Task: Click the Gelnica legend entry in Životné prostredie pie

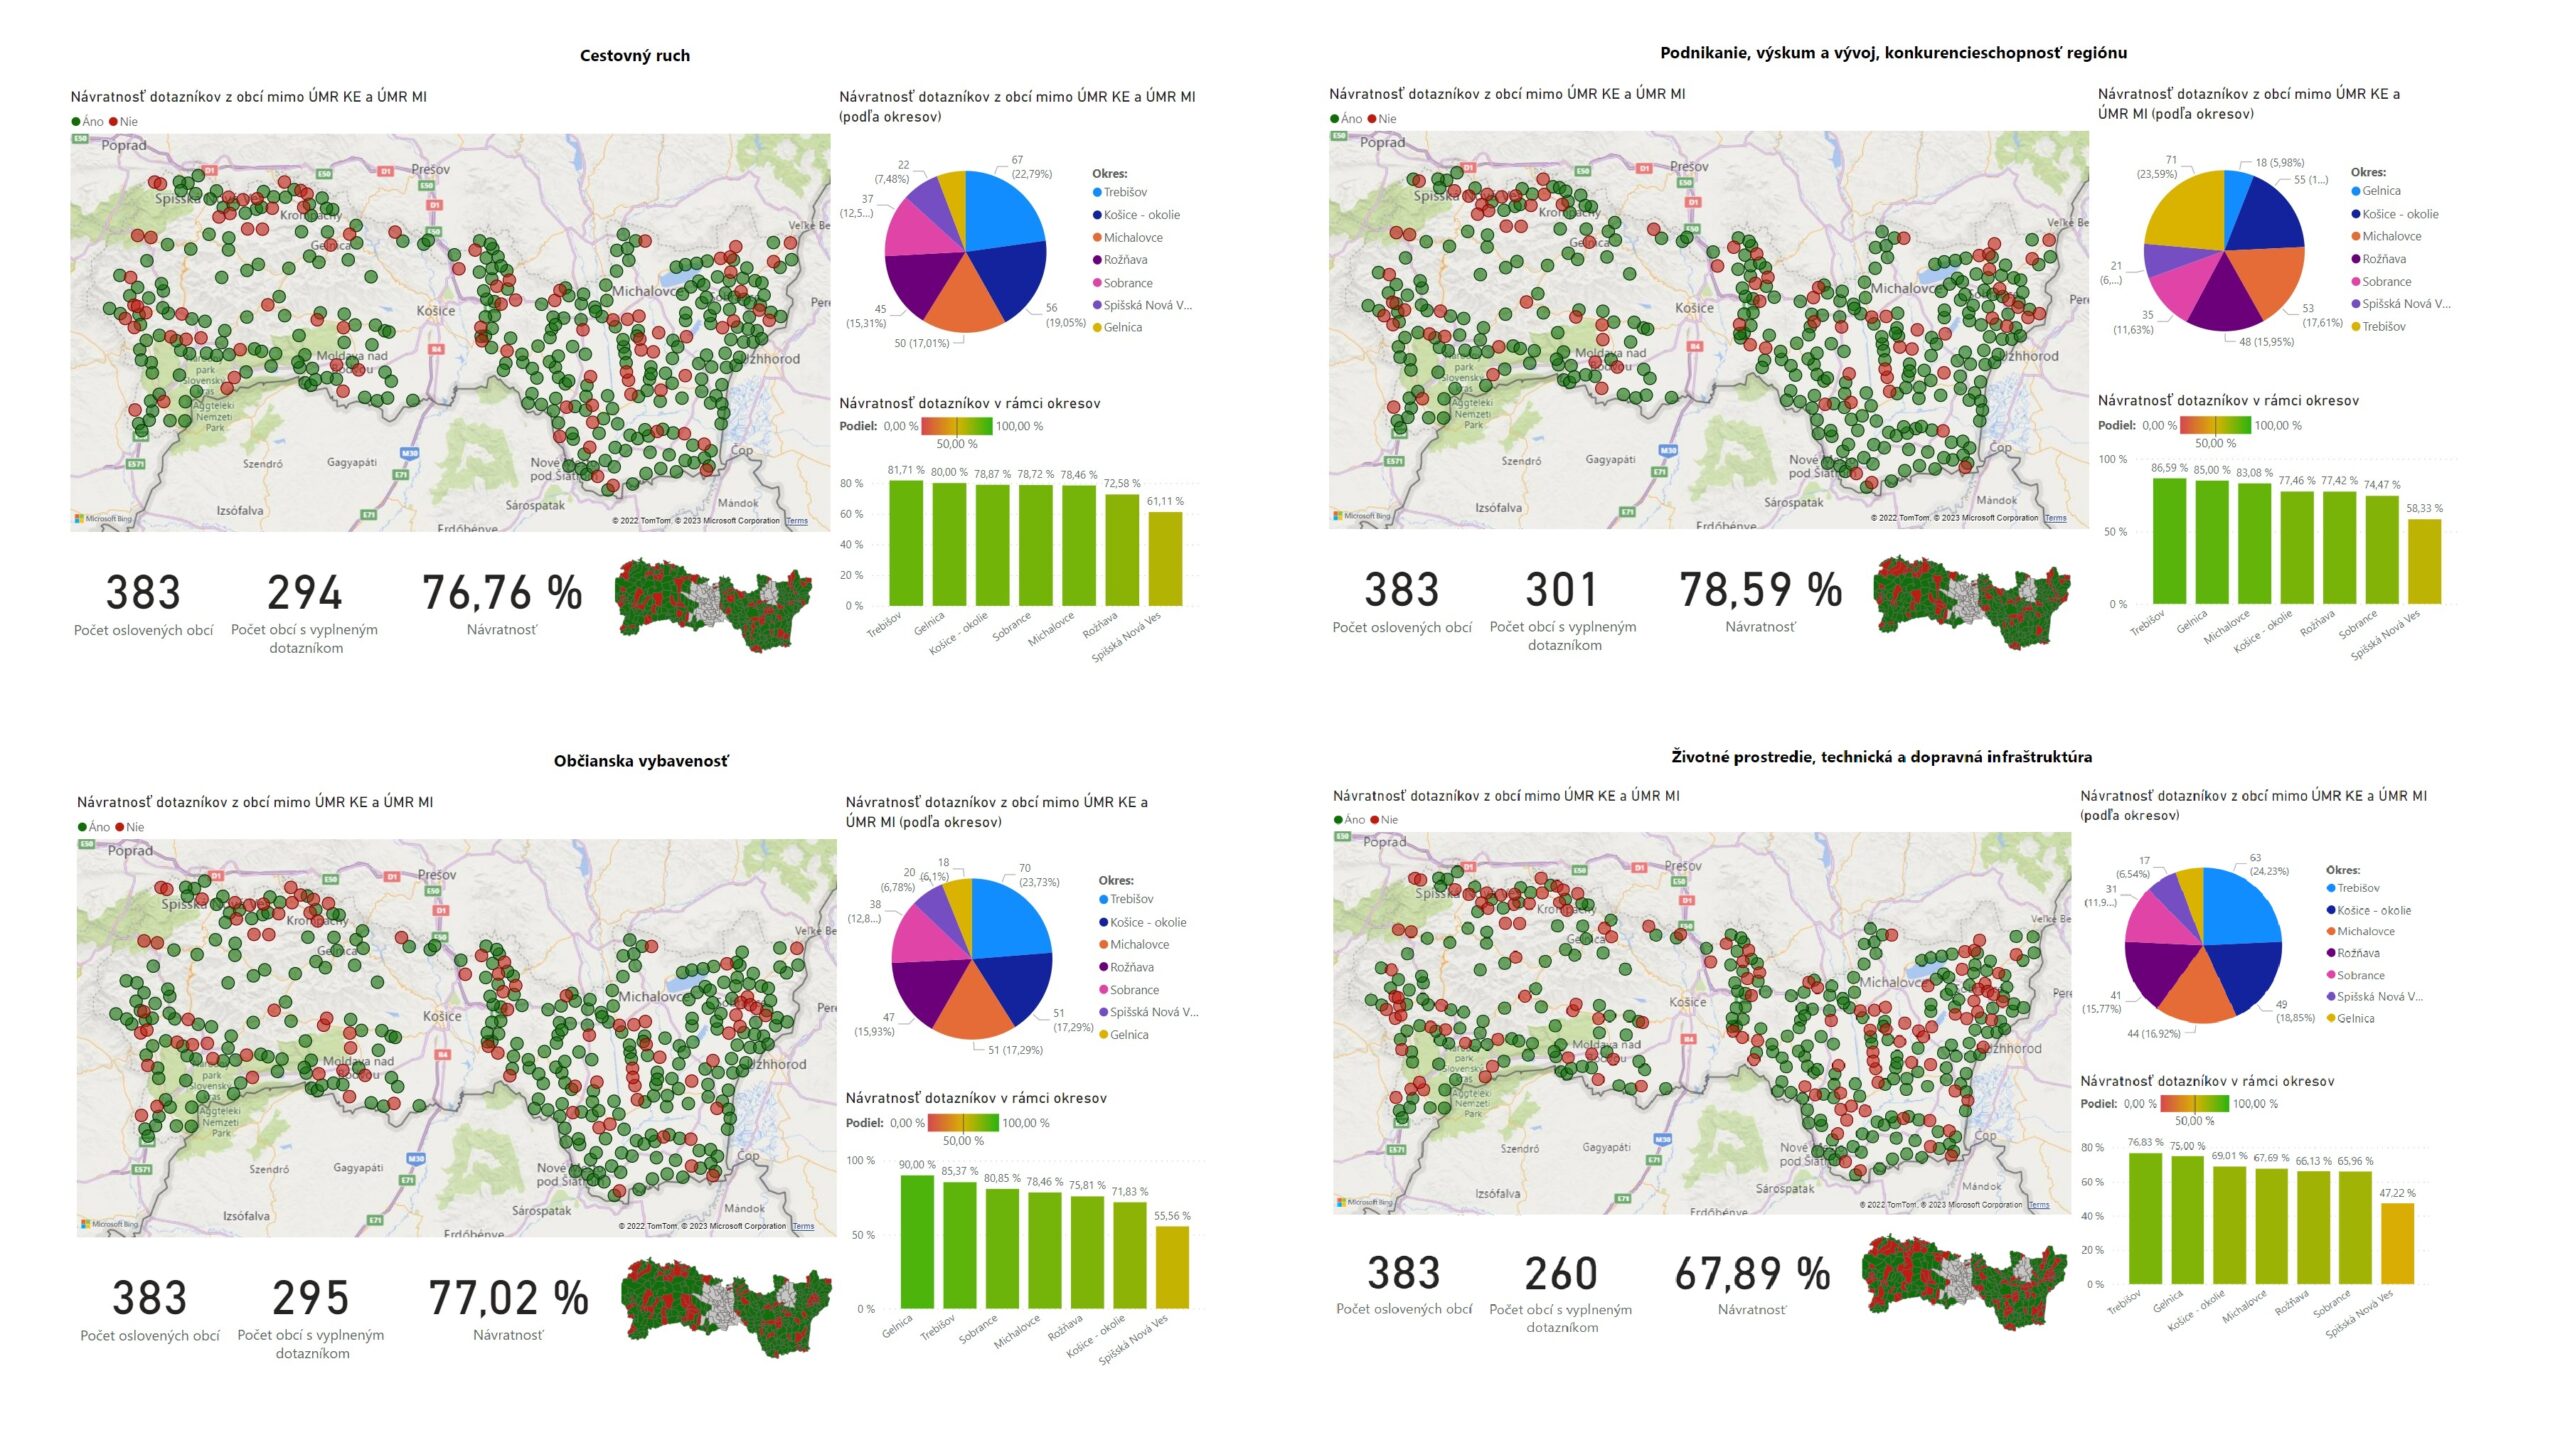Action: click(x=2351, y=1019)
